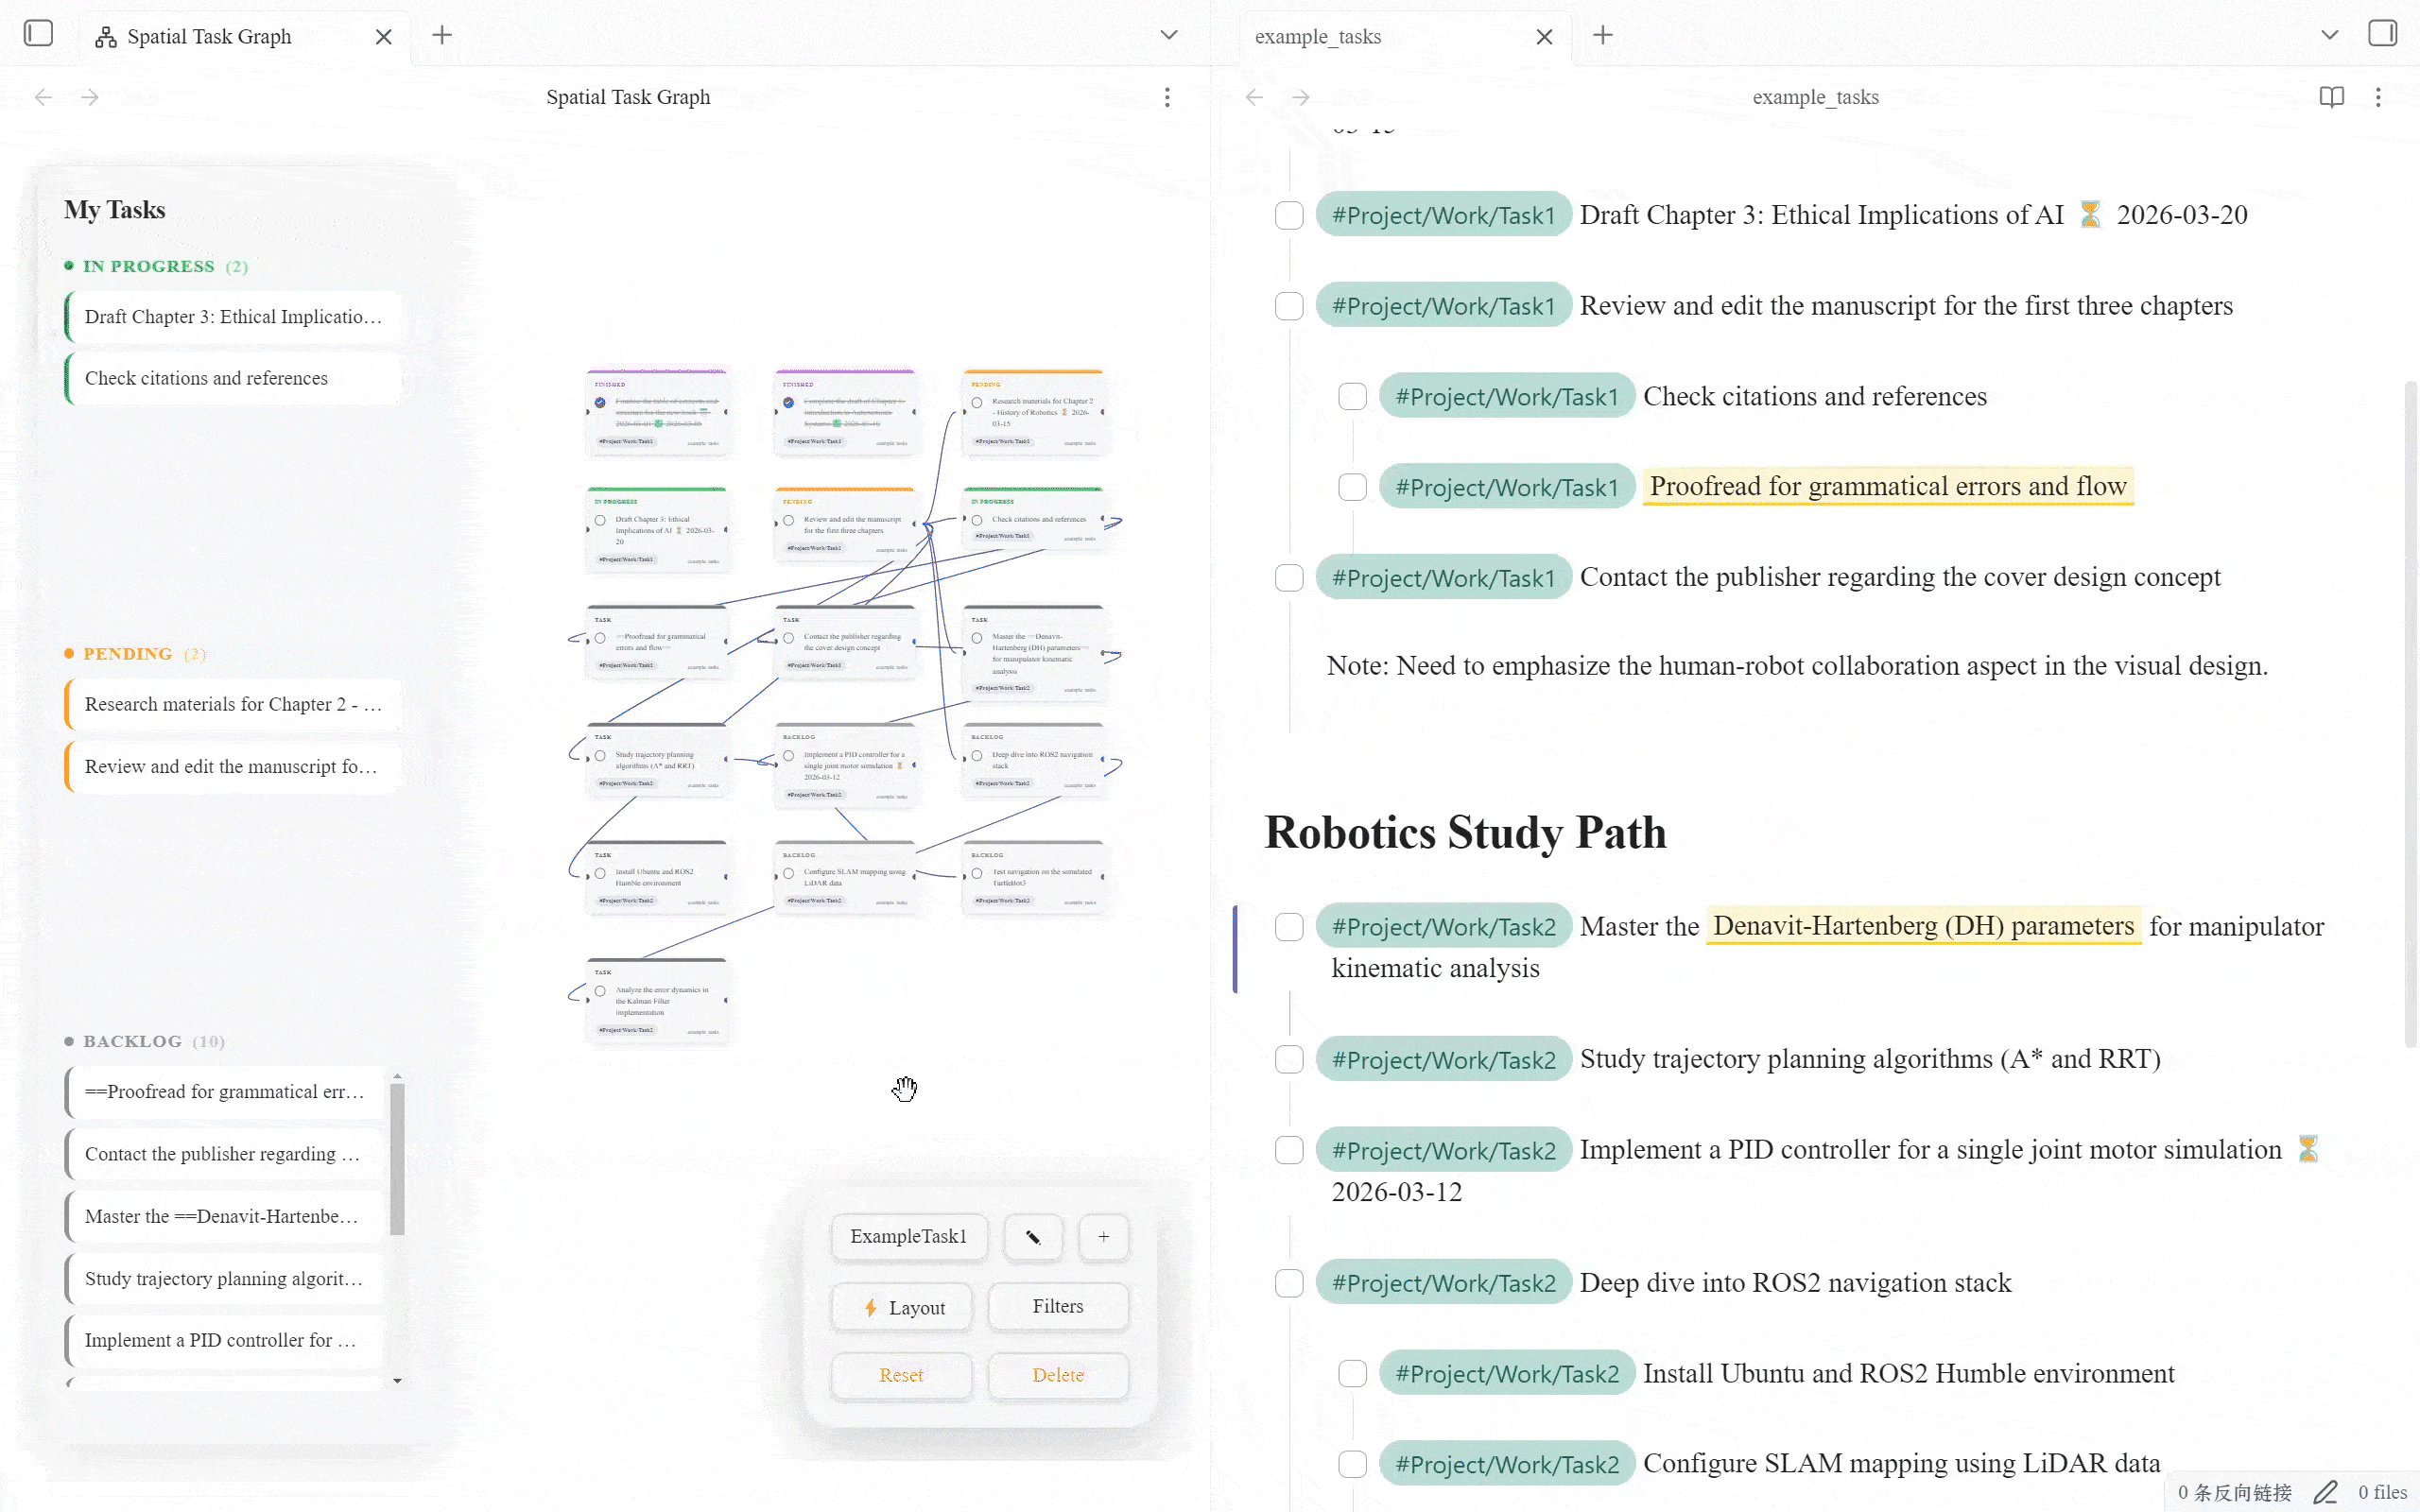
Task: Click the plus icon in the graph control panel
Action: click(x=1103, y=1237)
